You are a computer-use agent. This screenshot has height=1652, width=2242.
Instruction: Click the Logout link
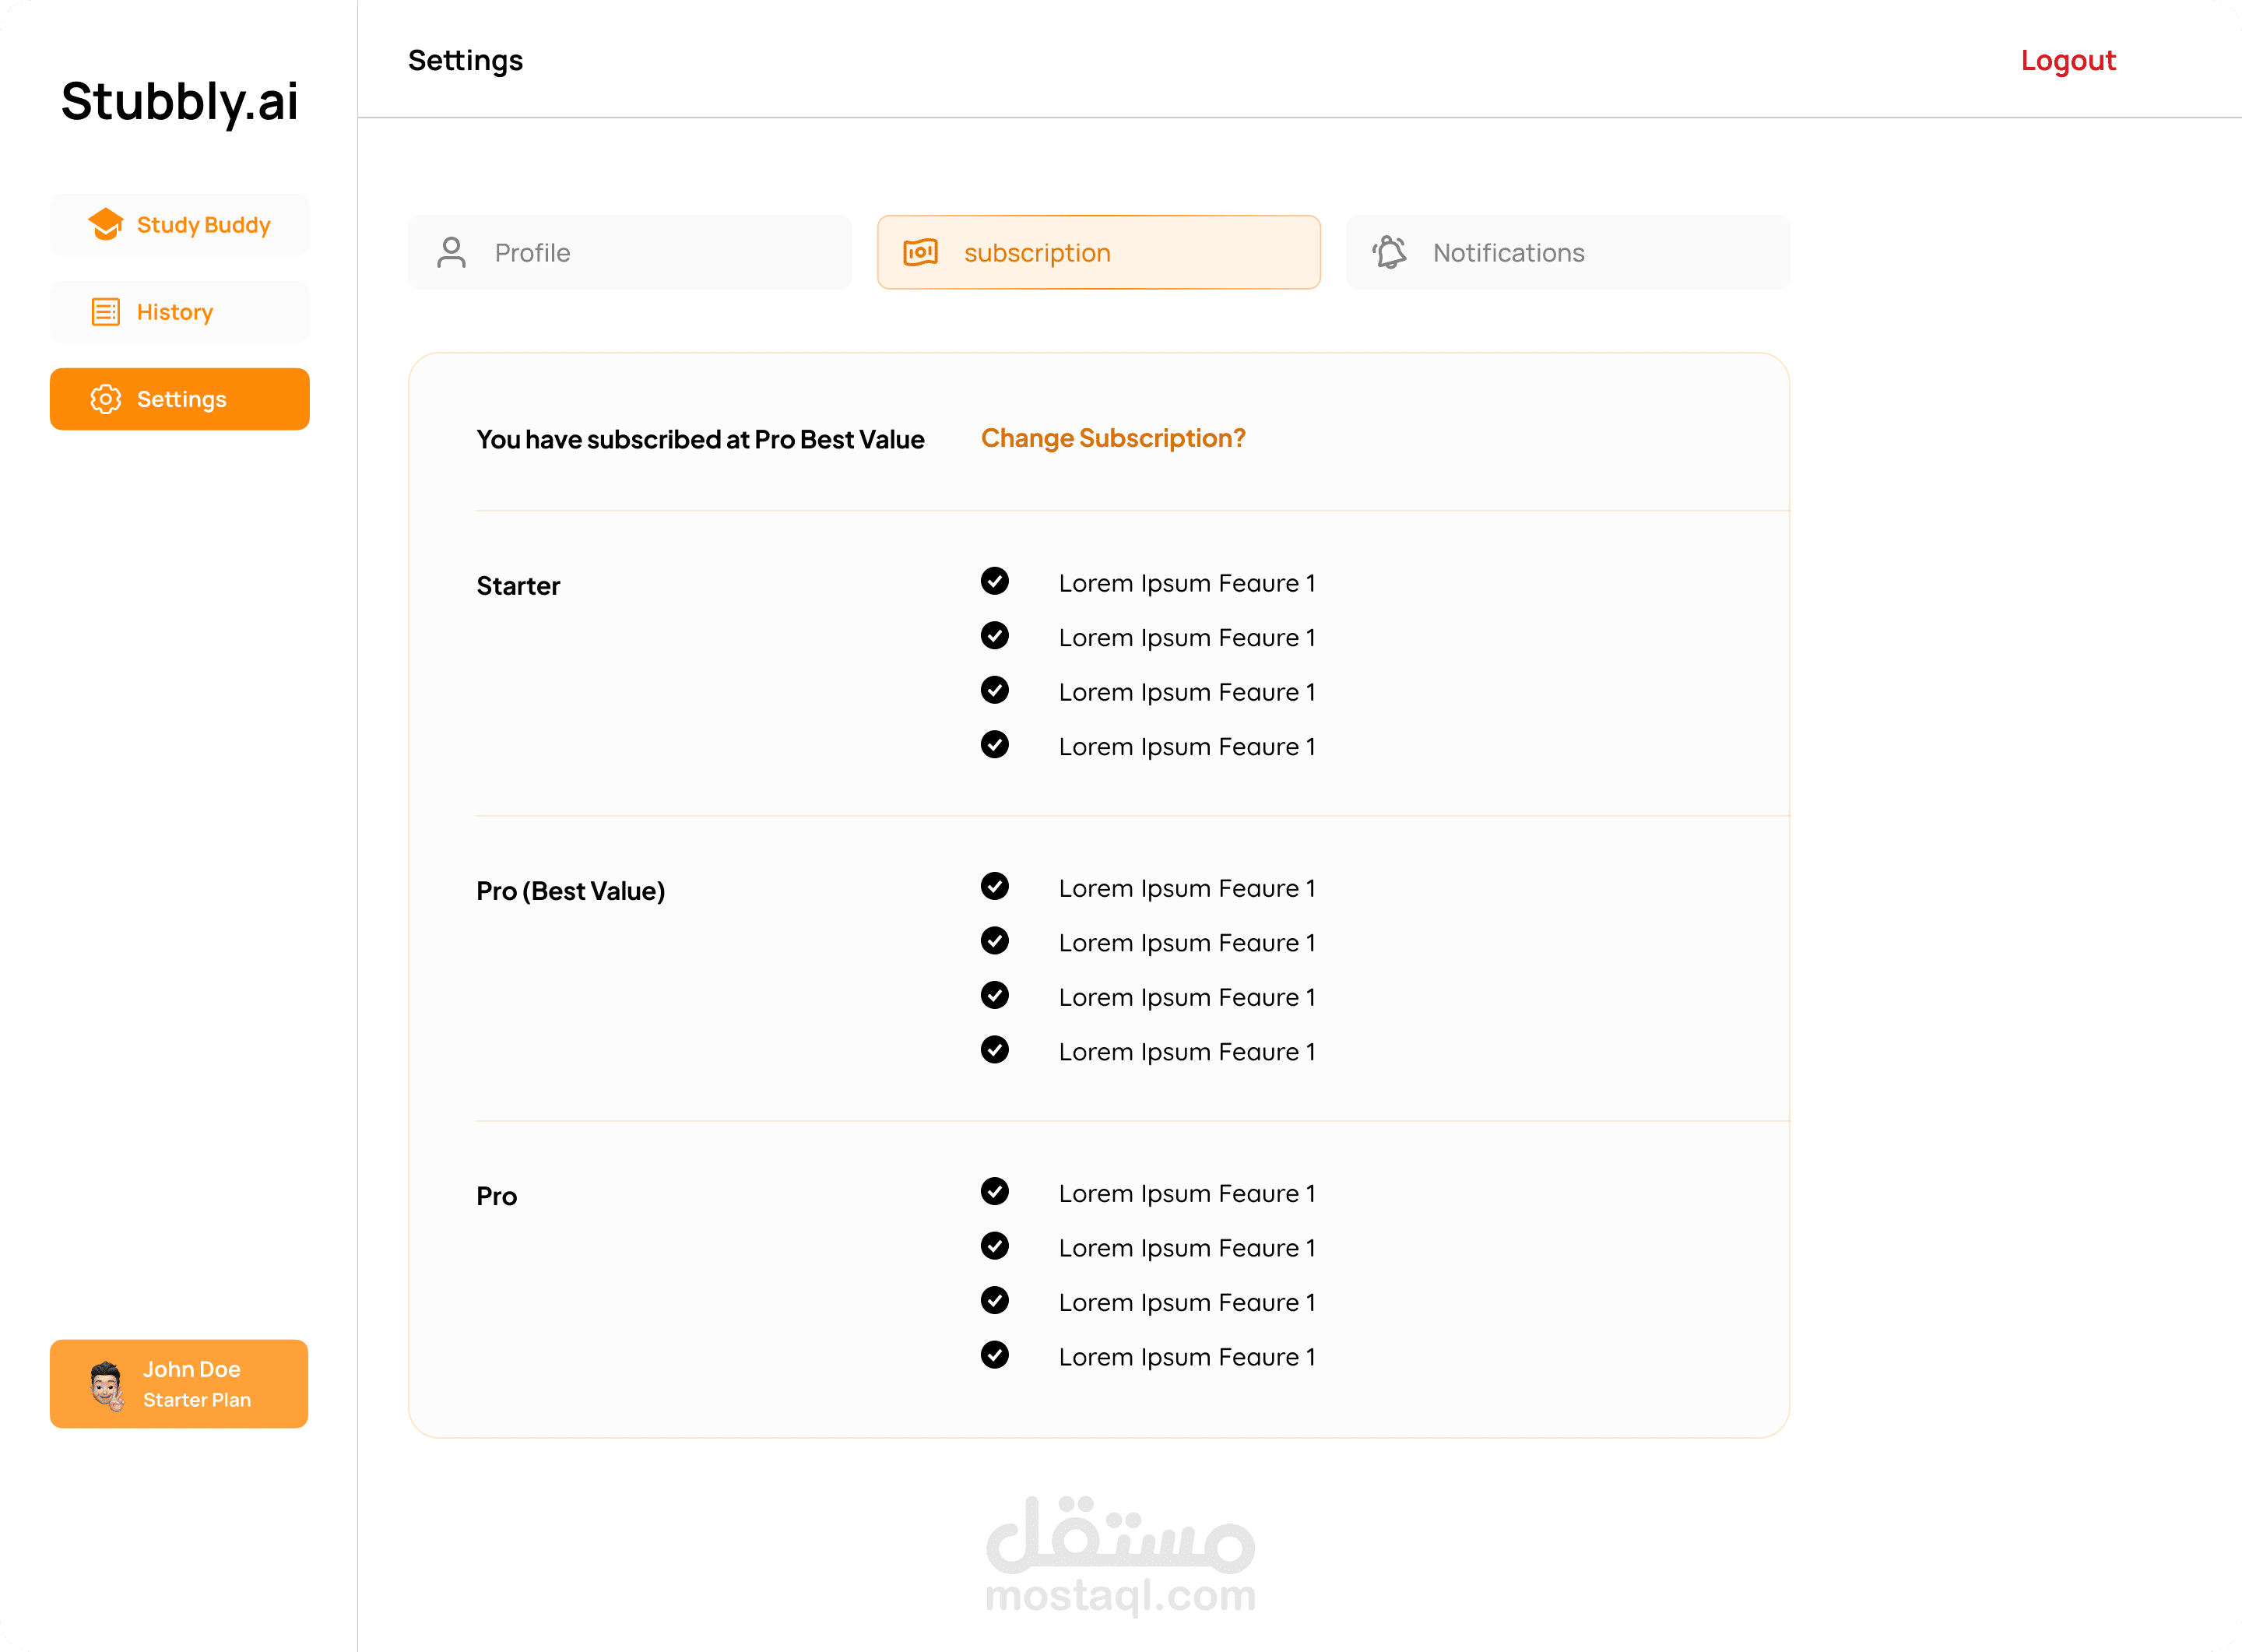pos(2068,61)
